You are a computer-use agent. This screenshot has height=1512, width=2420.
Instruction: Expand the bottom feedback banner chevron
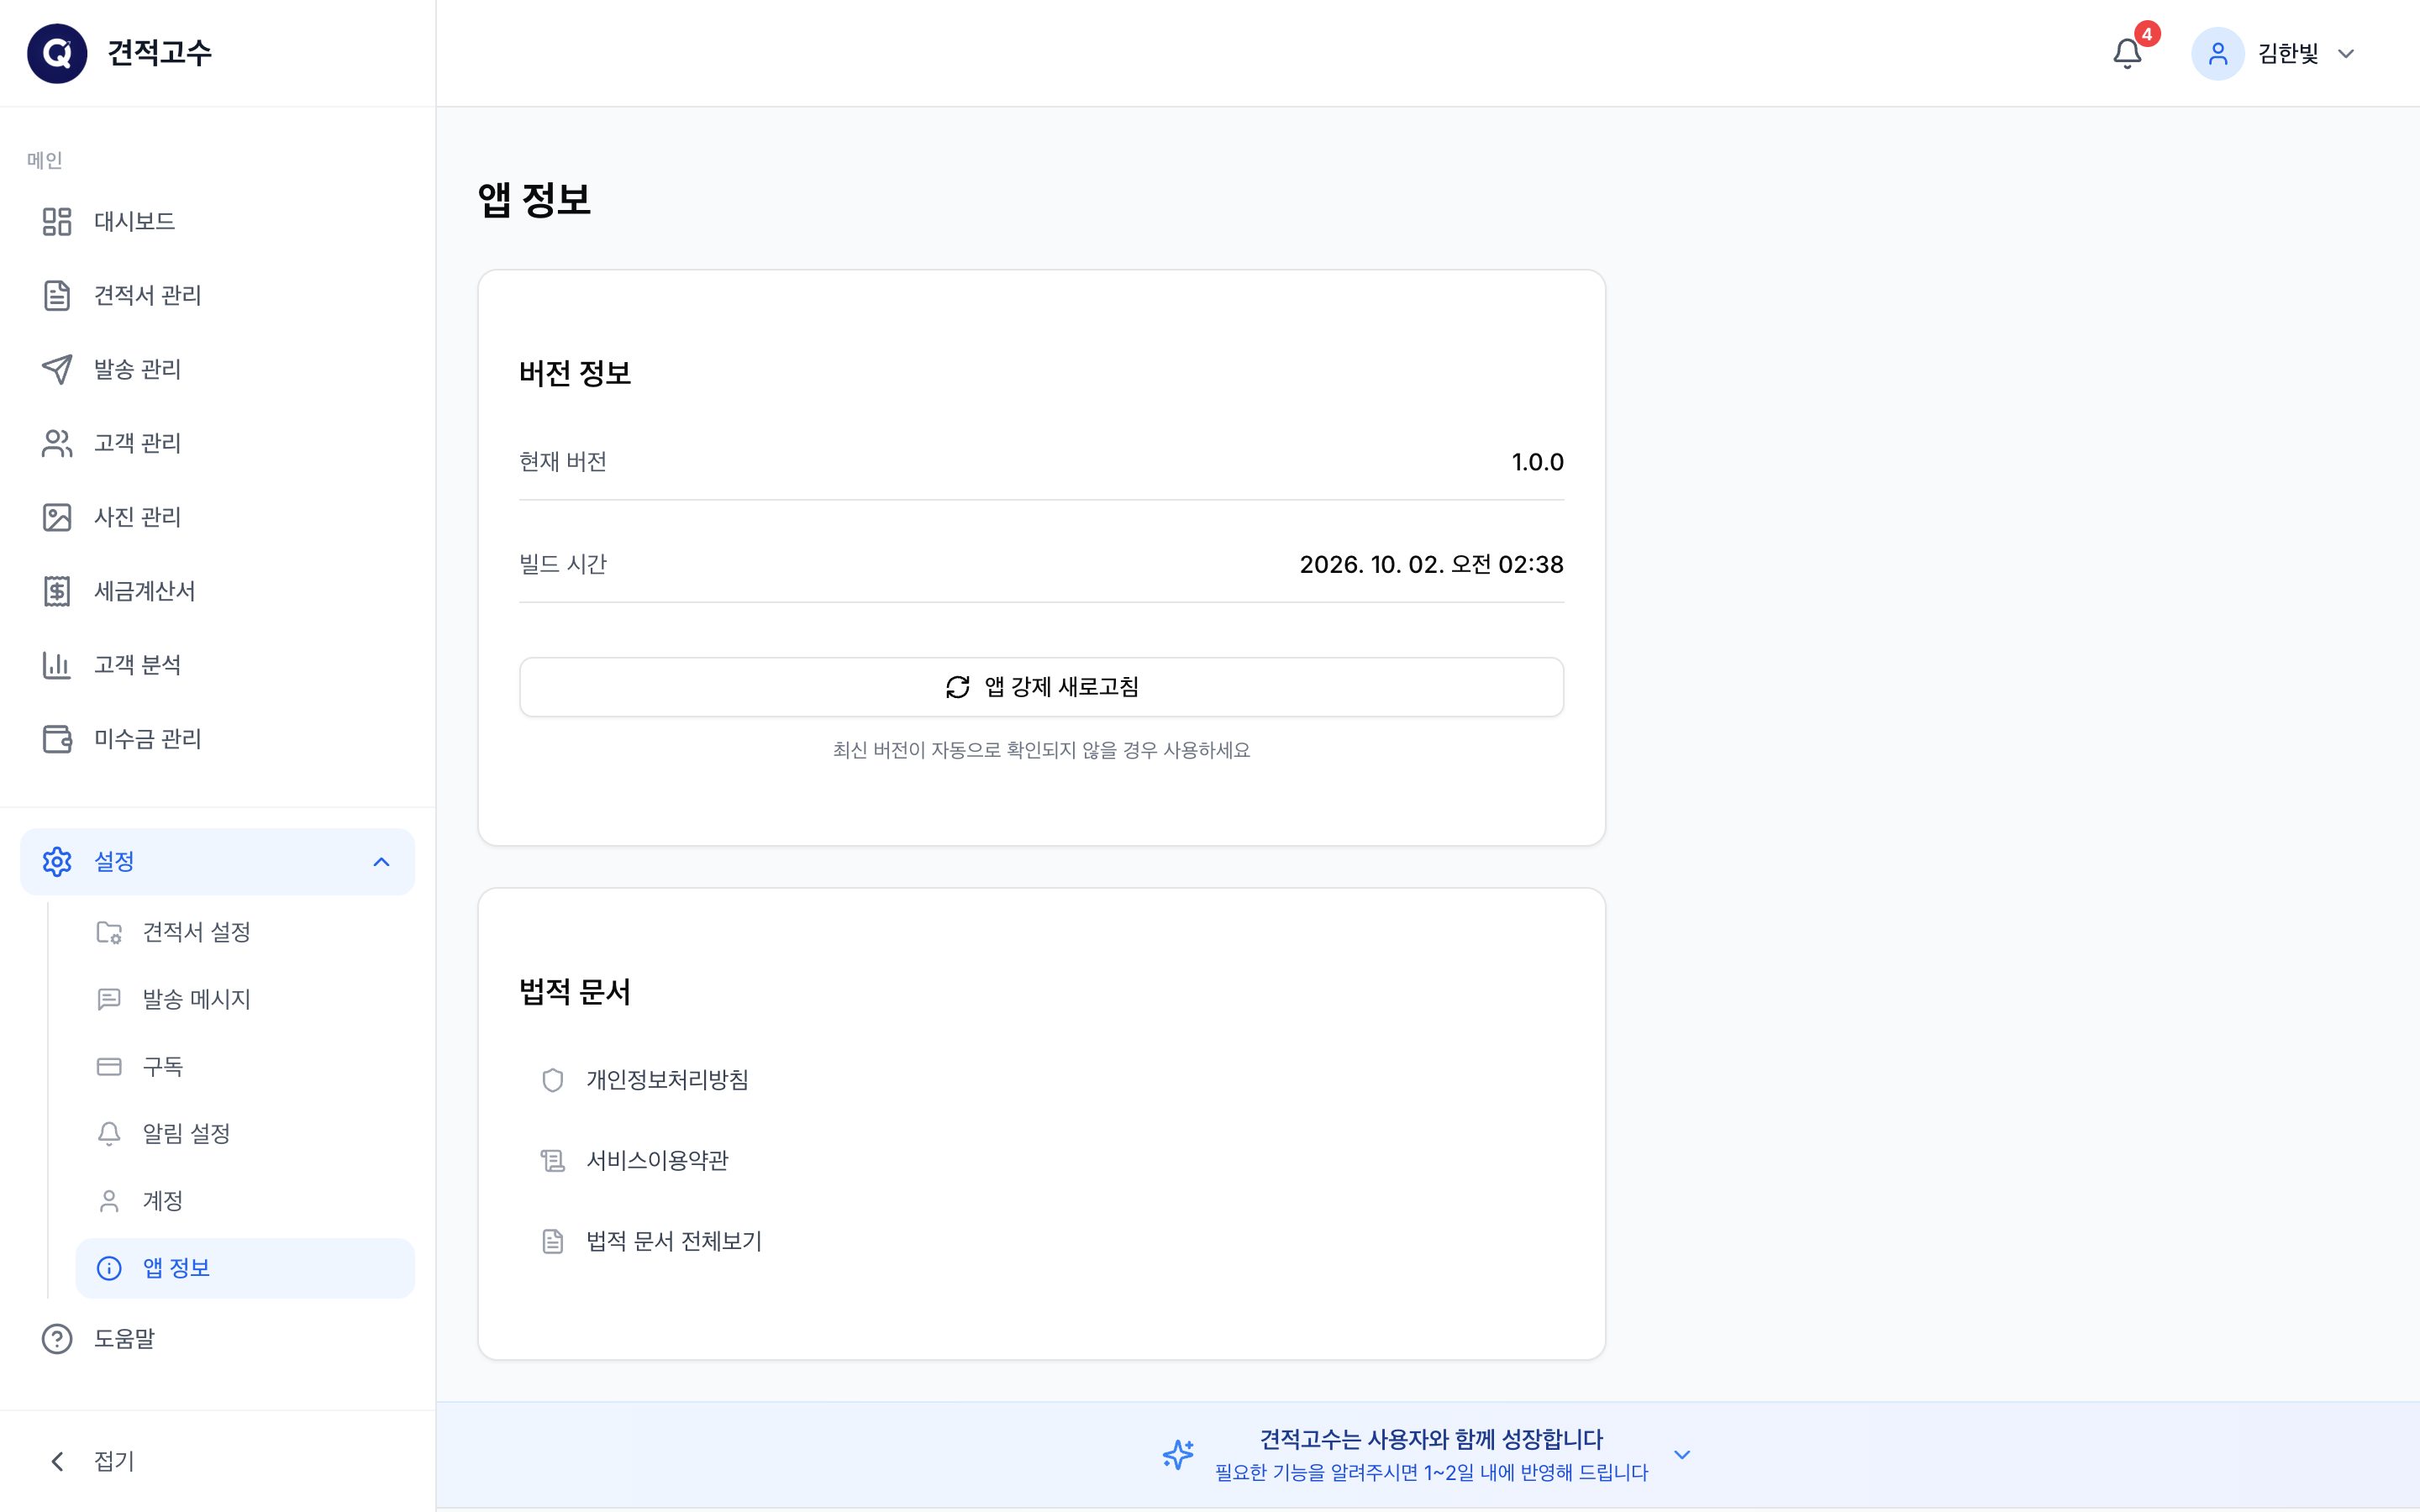point(1682,1455)
